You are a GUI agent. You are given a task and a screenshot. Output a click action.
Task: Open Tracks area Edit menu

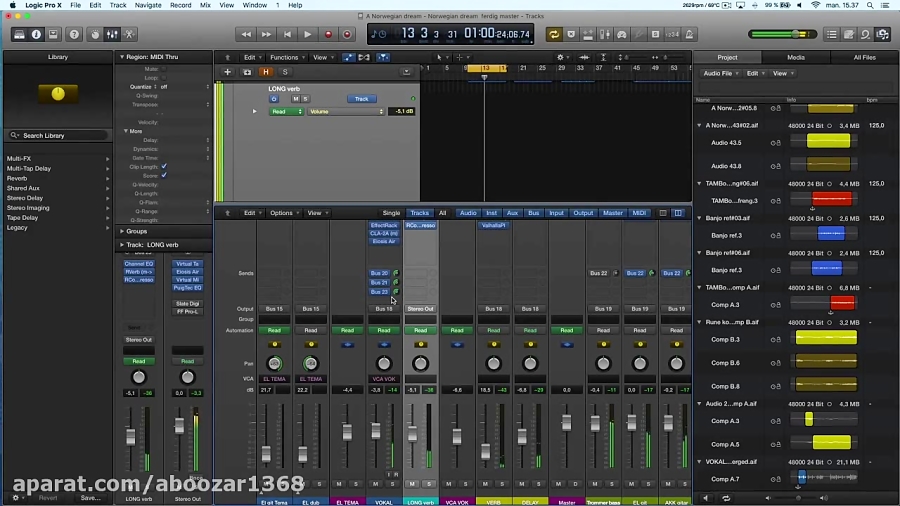[252, 57]
